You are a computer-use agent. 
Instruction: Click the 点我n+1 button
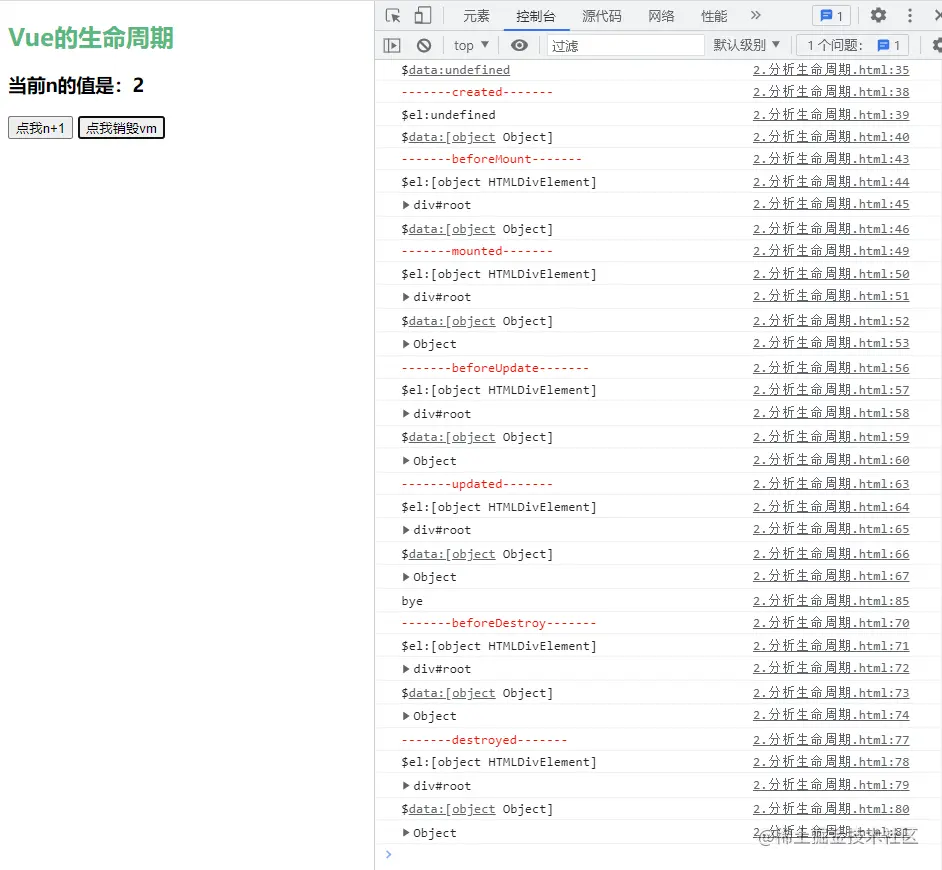click(x=40, y=128)
